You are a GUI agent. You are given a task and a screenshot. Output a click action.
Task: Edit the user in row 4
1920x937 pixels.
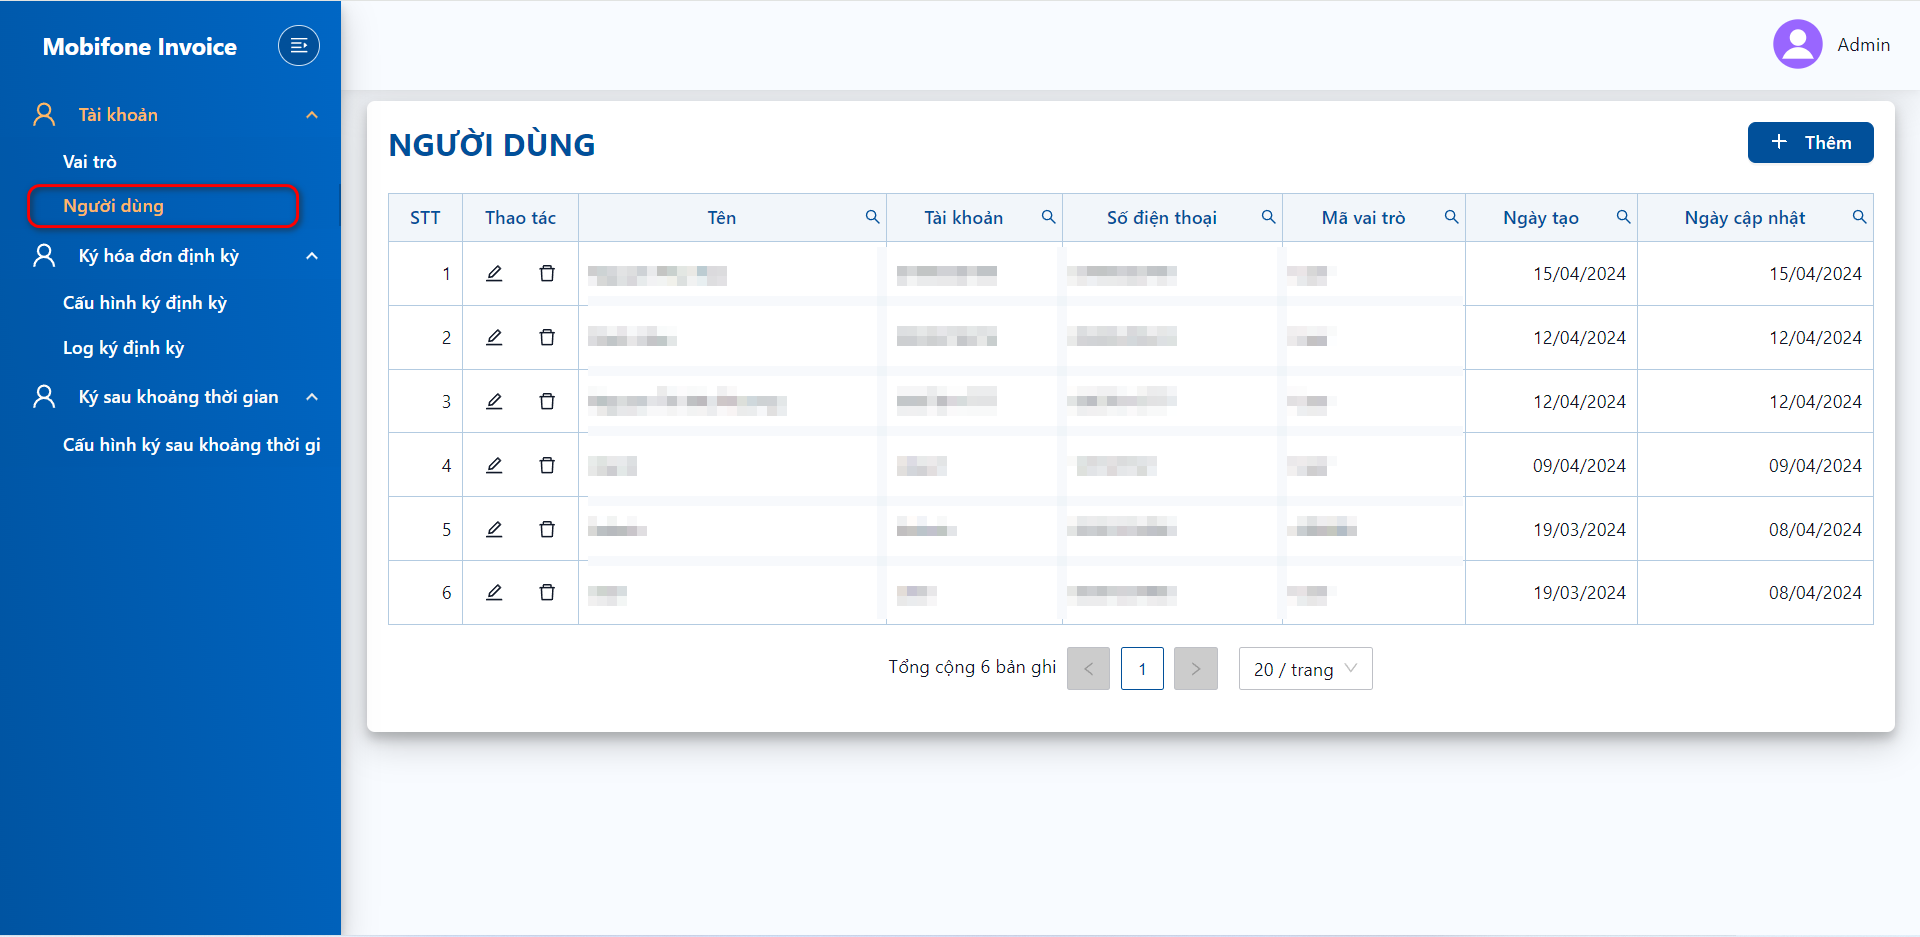coord(494,465)
